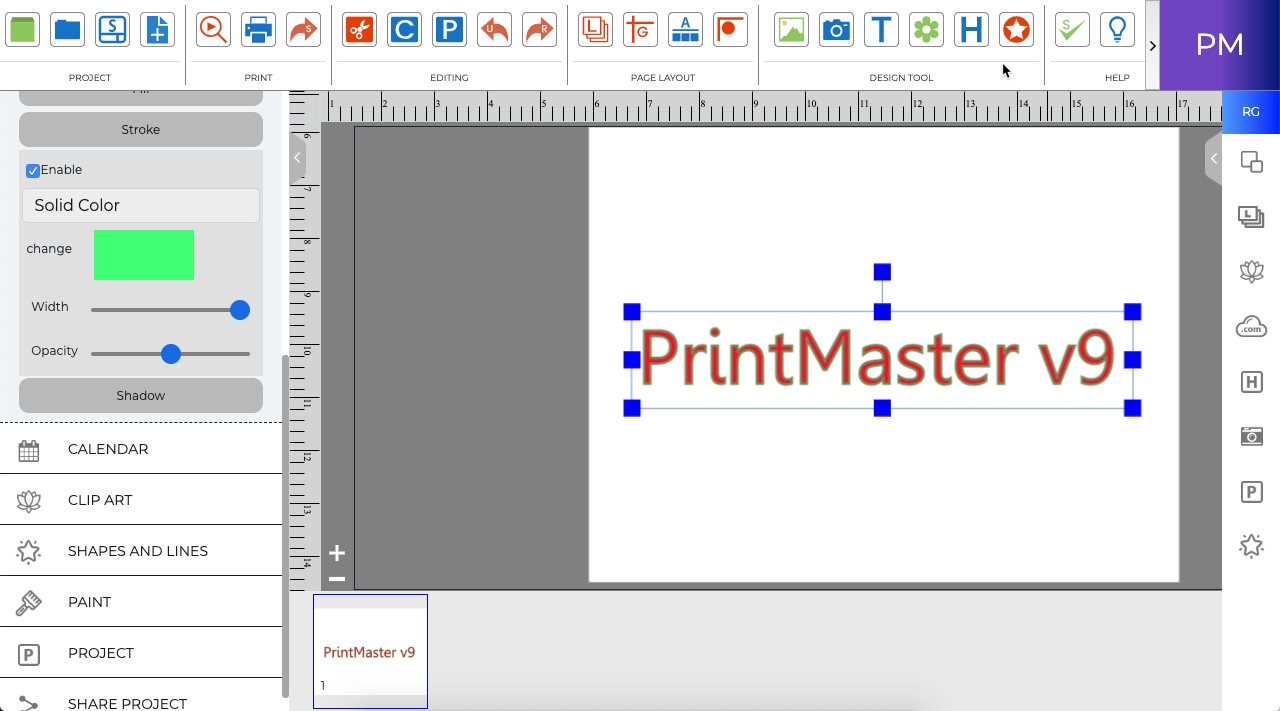Click the help lightbulb icon
The width and height of the screenshot is (1280, 711).
pyautogui.click(x=1117, y=29)
